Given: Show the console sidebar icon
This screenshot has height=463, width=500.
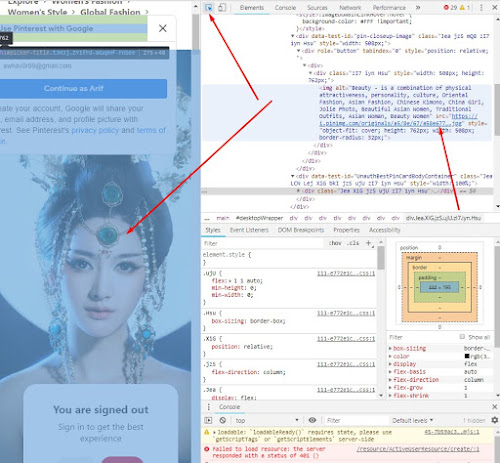Looking at the screenshot, I should [x=208, y=420].
